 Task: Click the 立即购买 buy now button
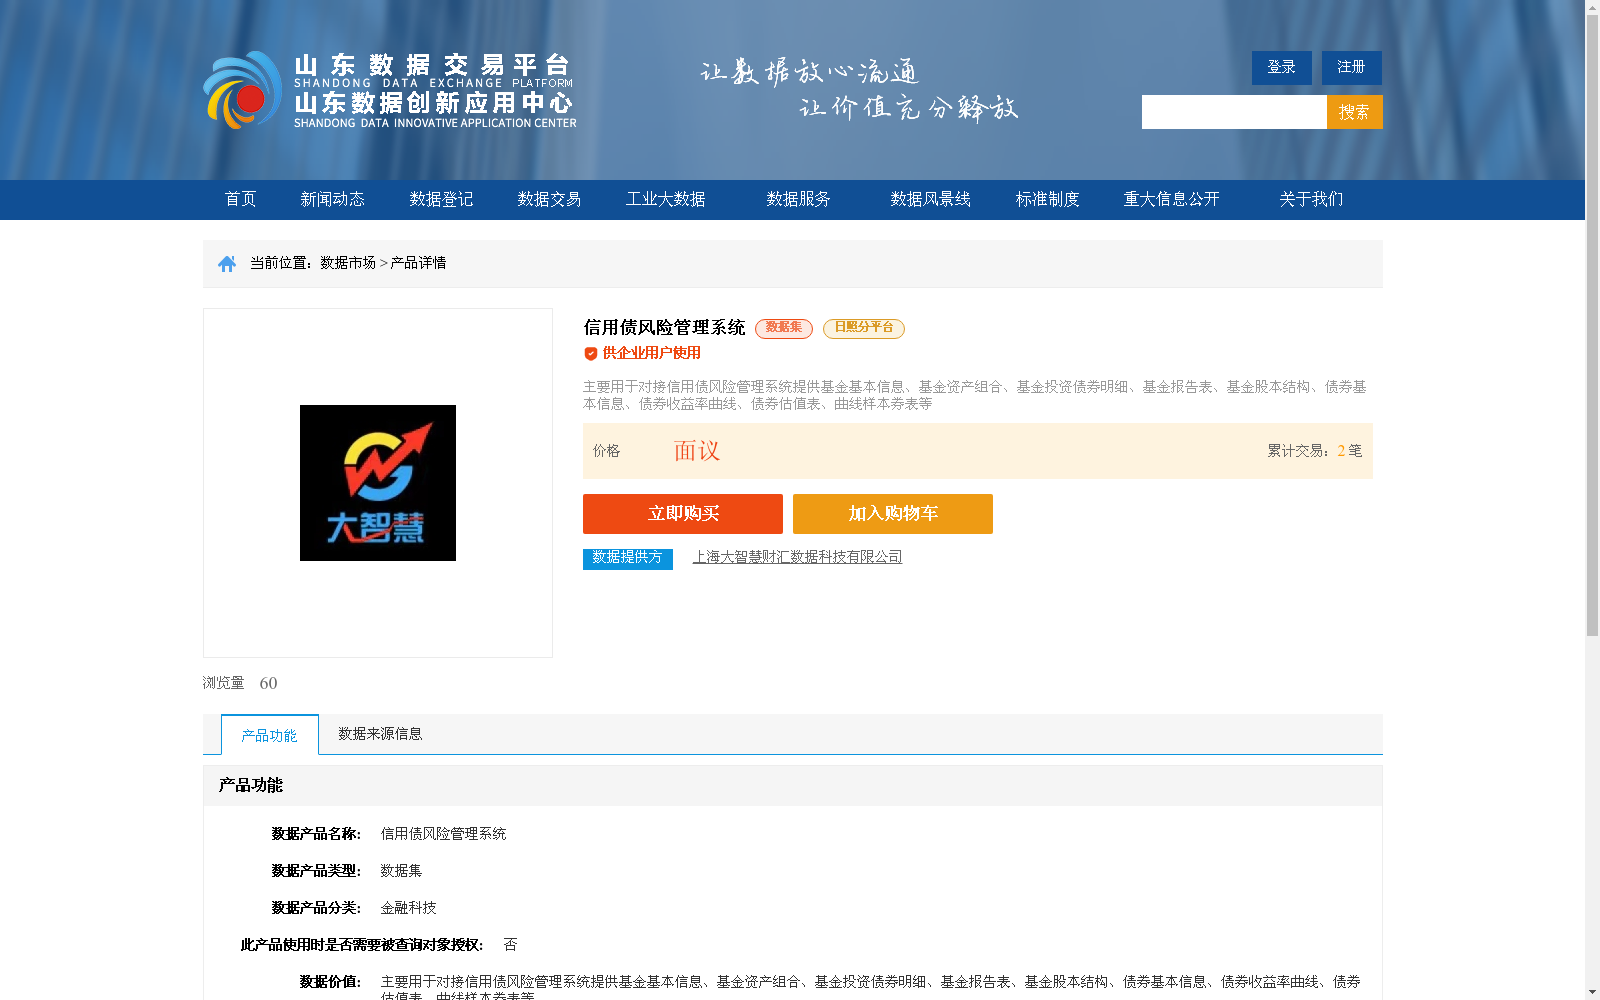[683, 514]
